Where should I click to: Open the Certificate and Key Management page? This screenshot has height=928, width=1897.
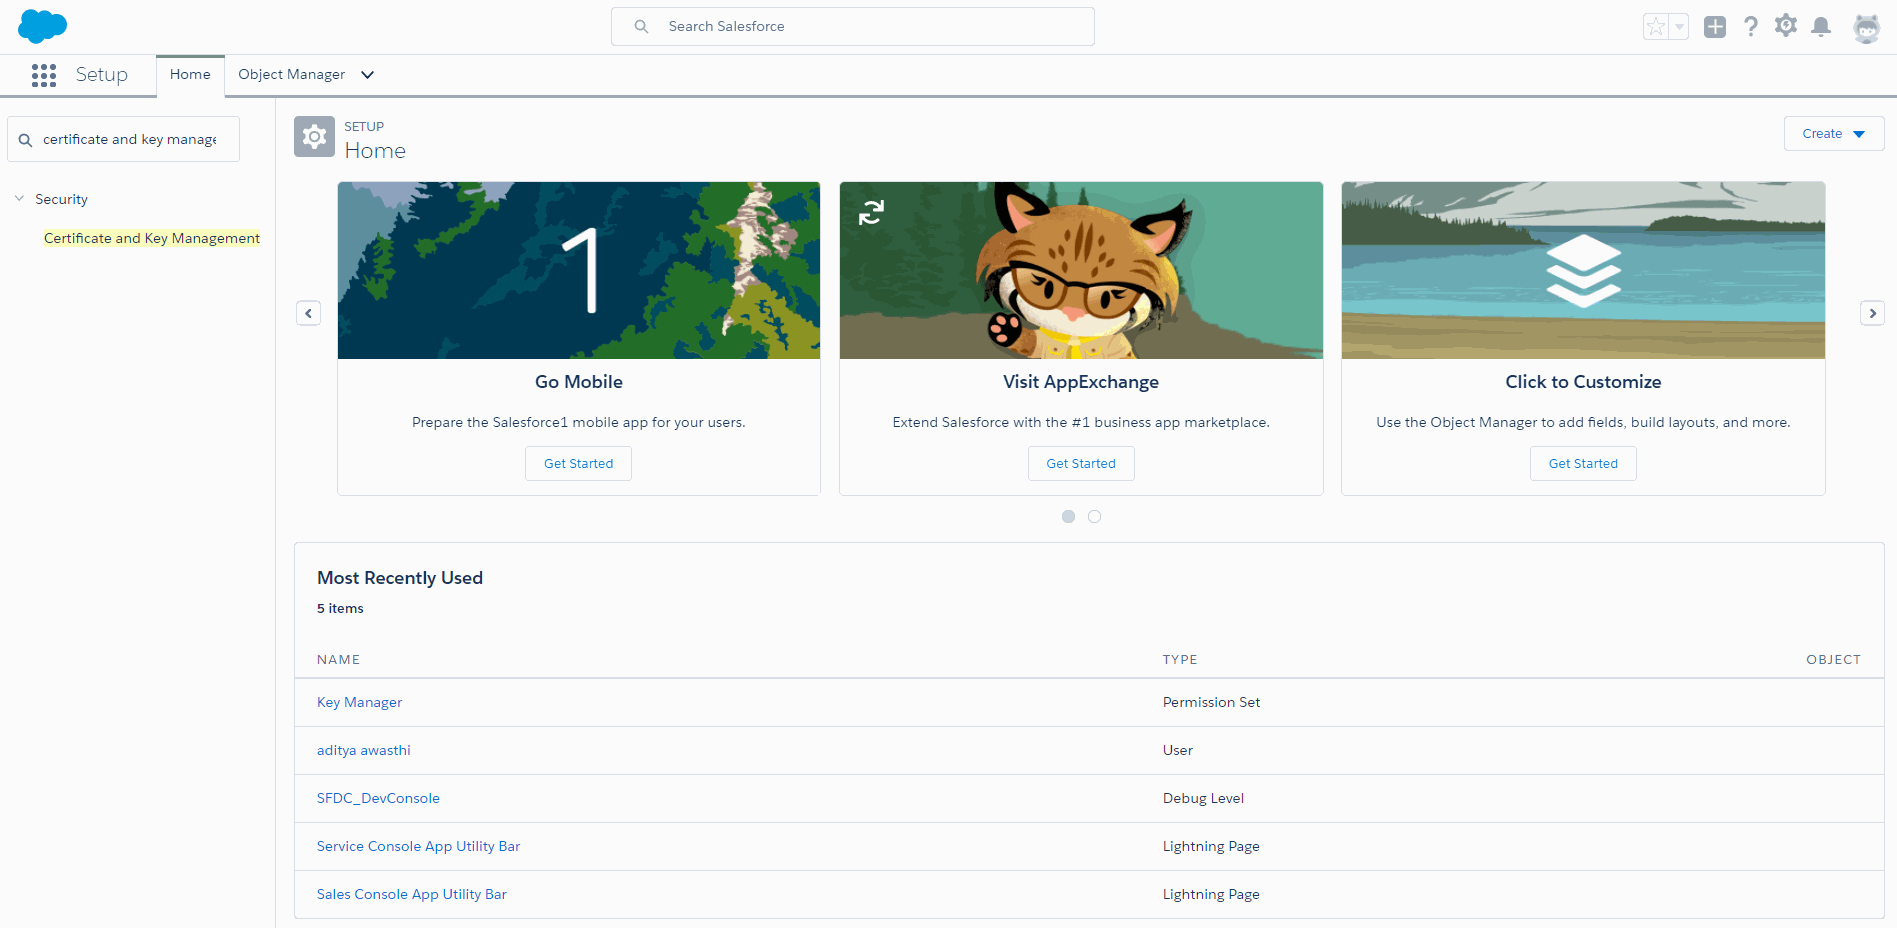[151, 238]
